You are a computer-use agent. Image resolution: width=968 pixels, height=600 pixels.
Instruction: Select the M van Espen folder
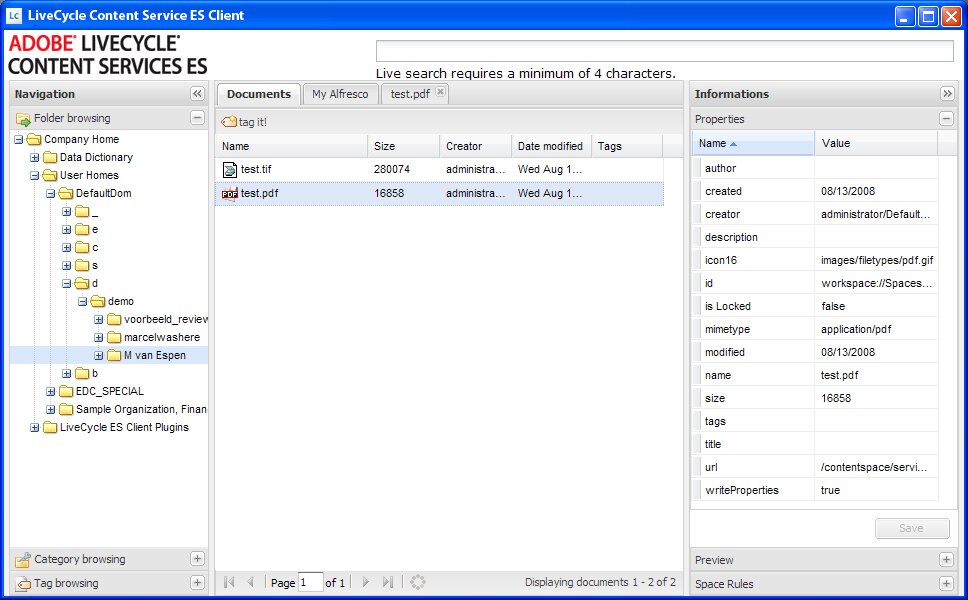[154, 356]
